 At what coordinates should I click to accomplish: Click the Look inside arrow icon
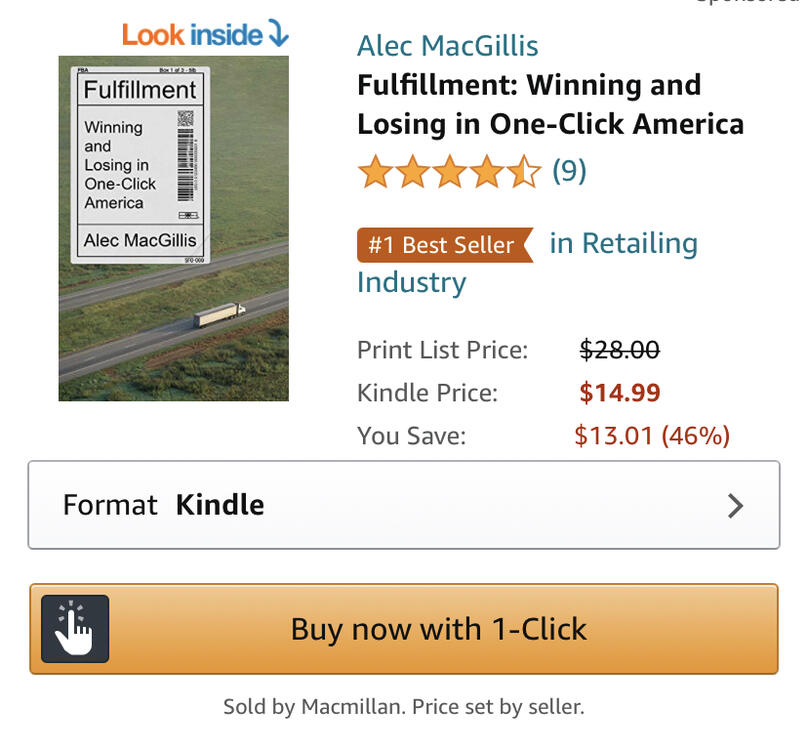click(x=277, y=34)
